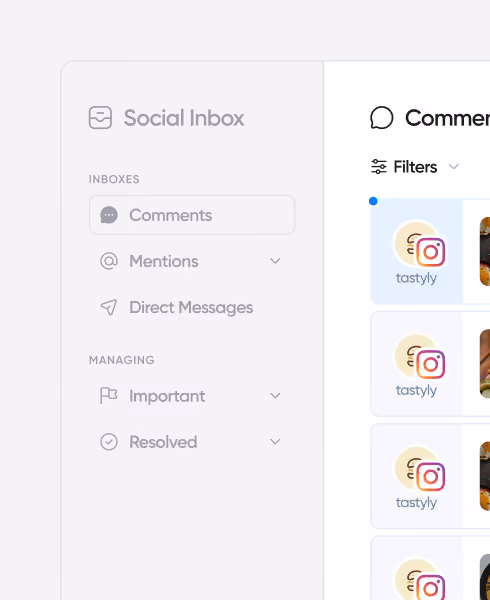Open the Resolved section

click(x=192, y=442)
